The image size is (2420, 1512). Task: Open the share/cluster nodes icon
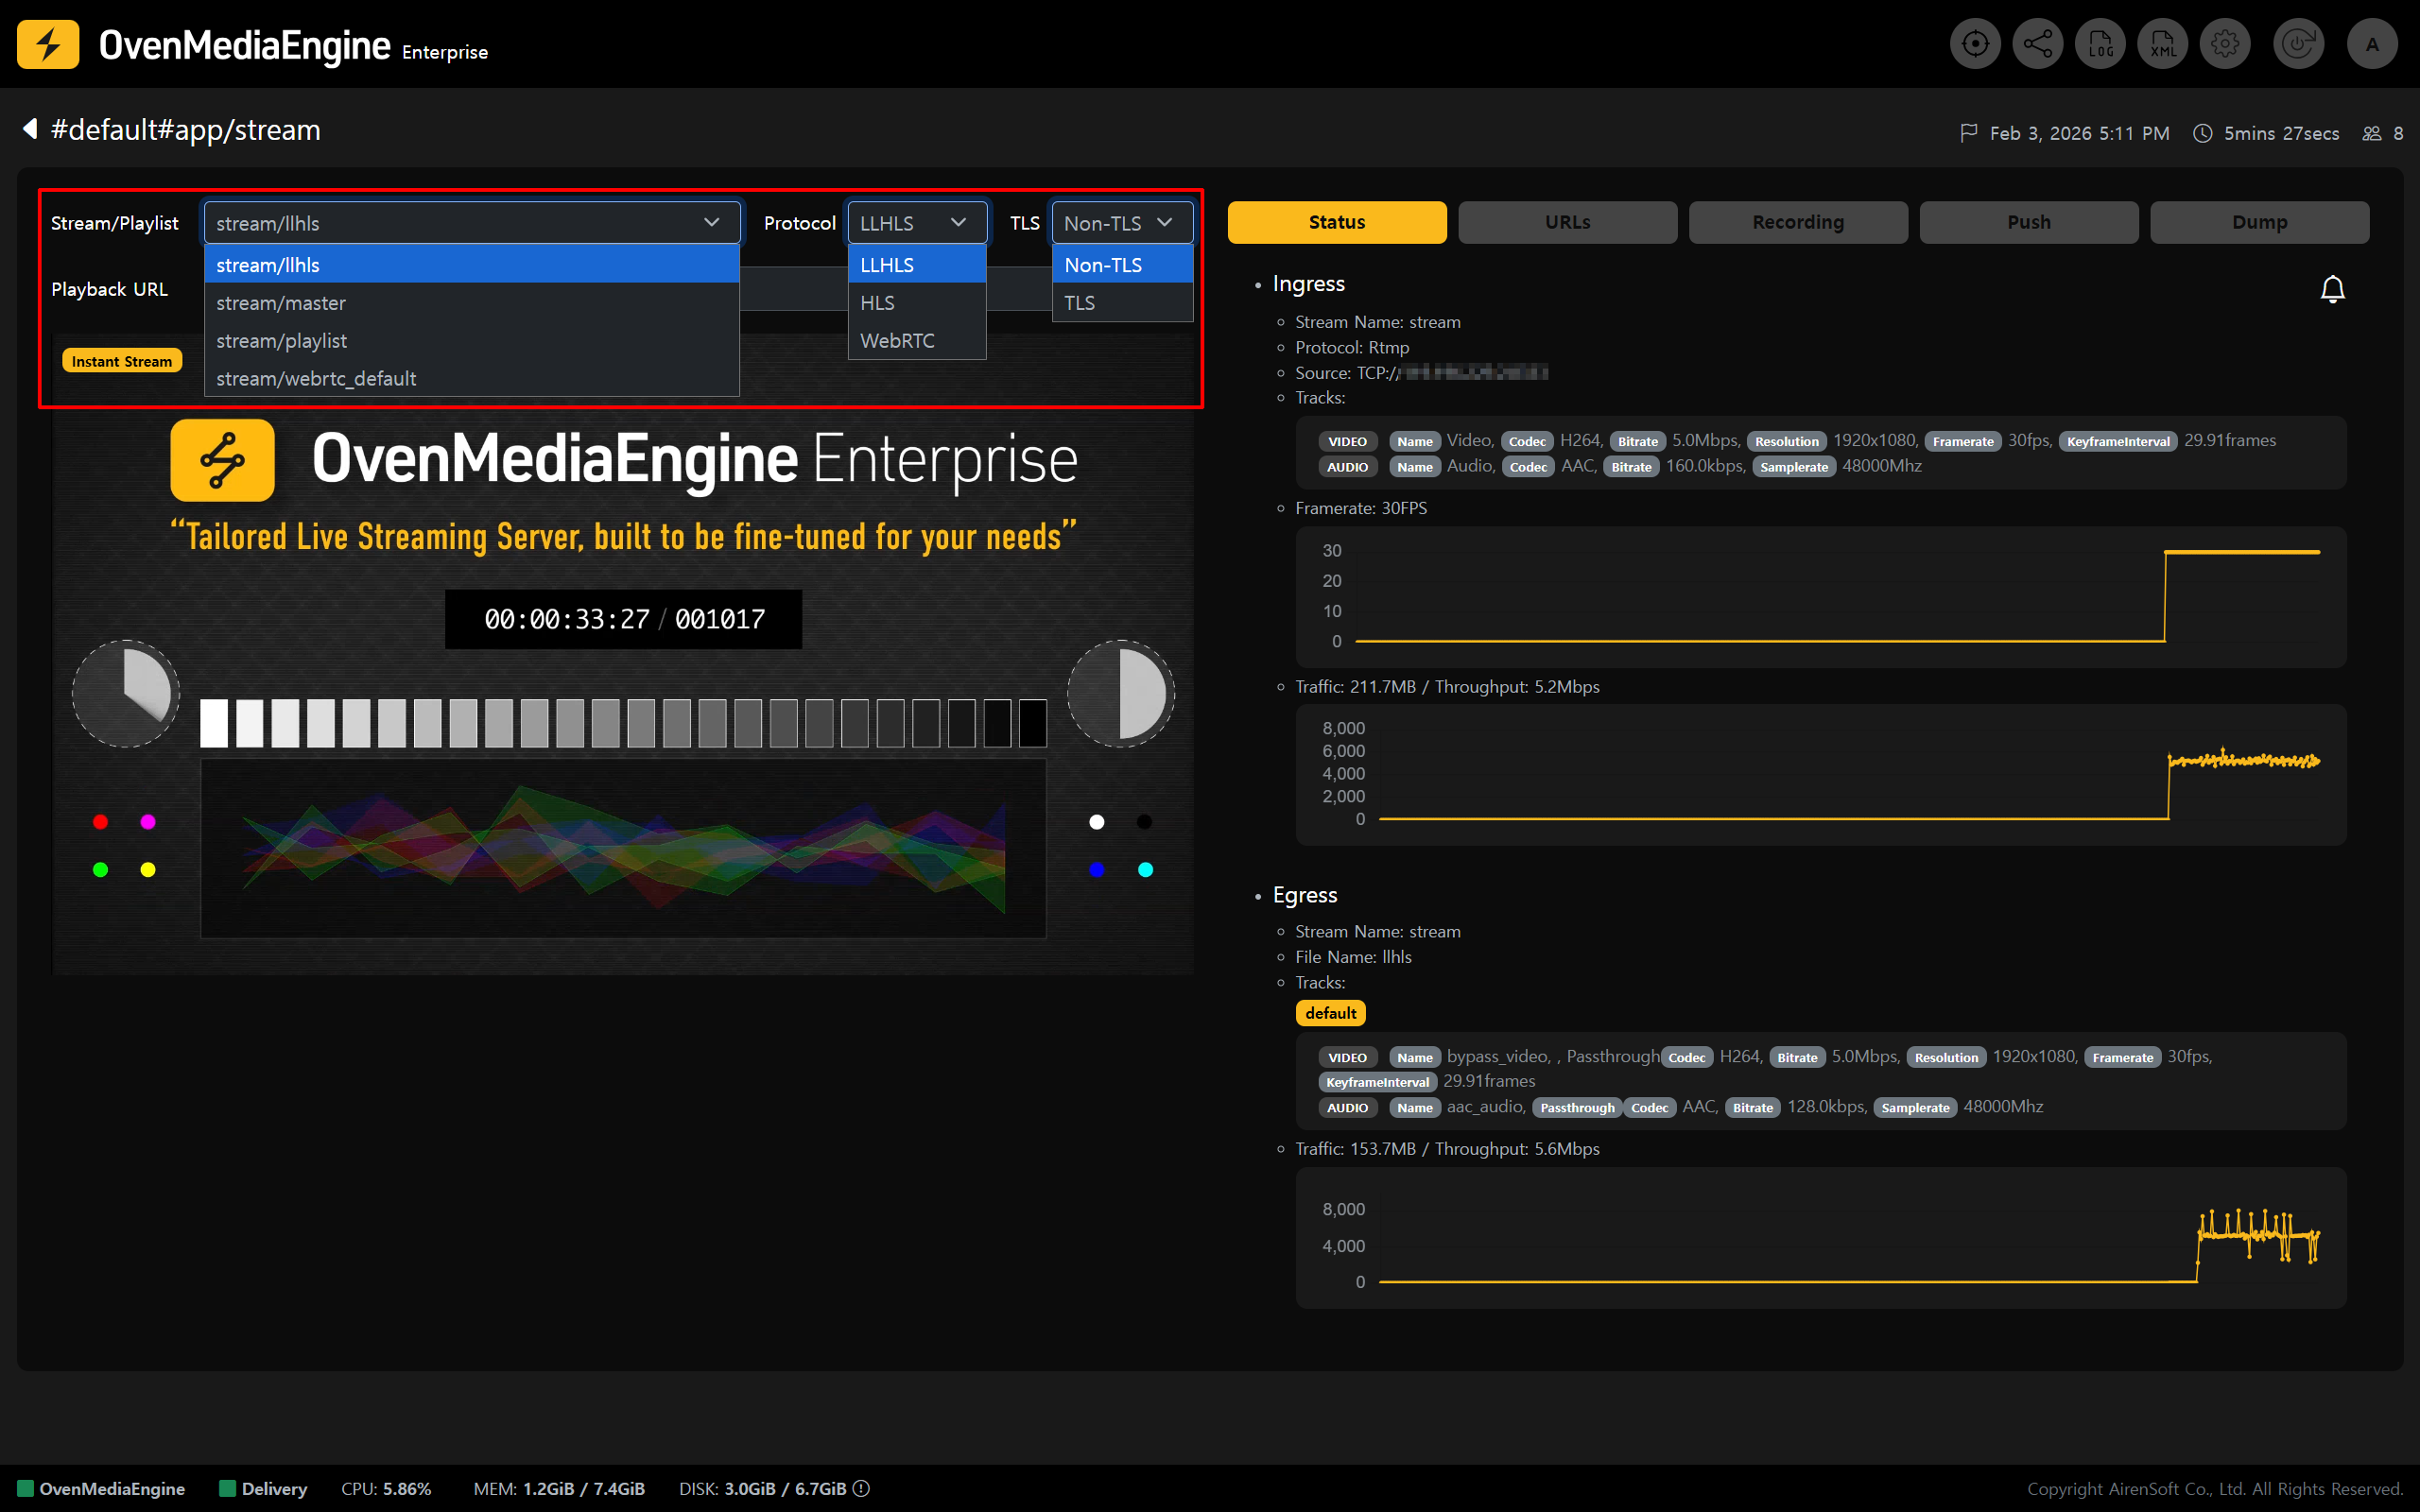pyautogui.click(x=2037, y=44)
